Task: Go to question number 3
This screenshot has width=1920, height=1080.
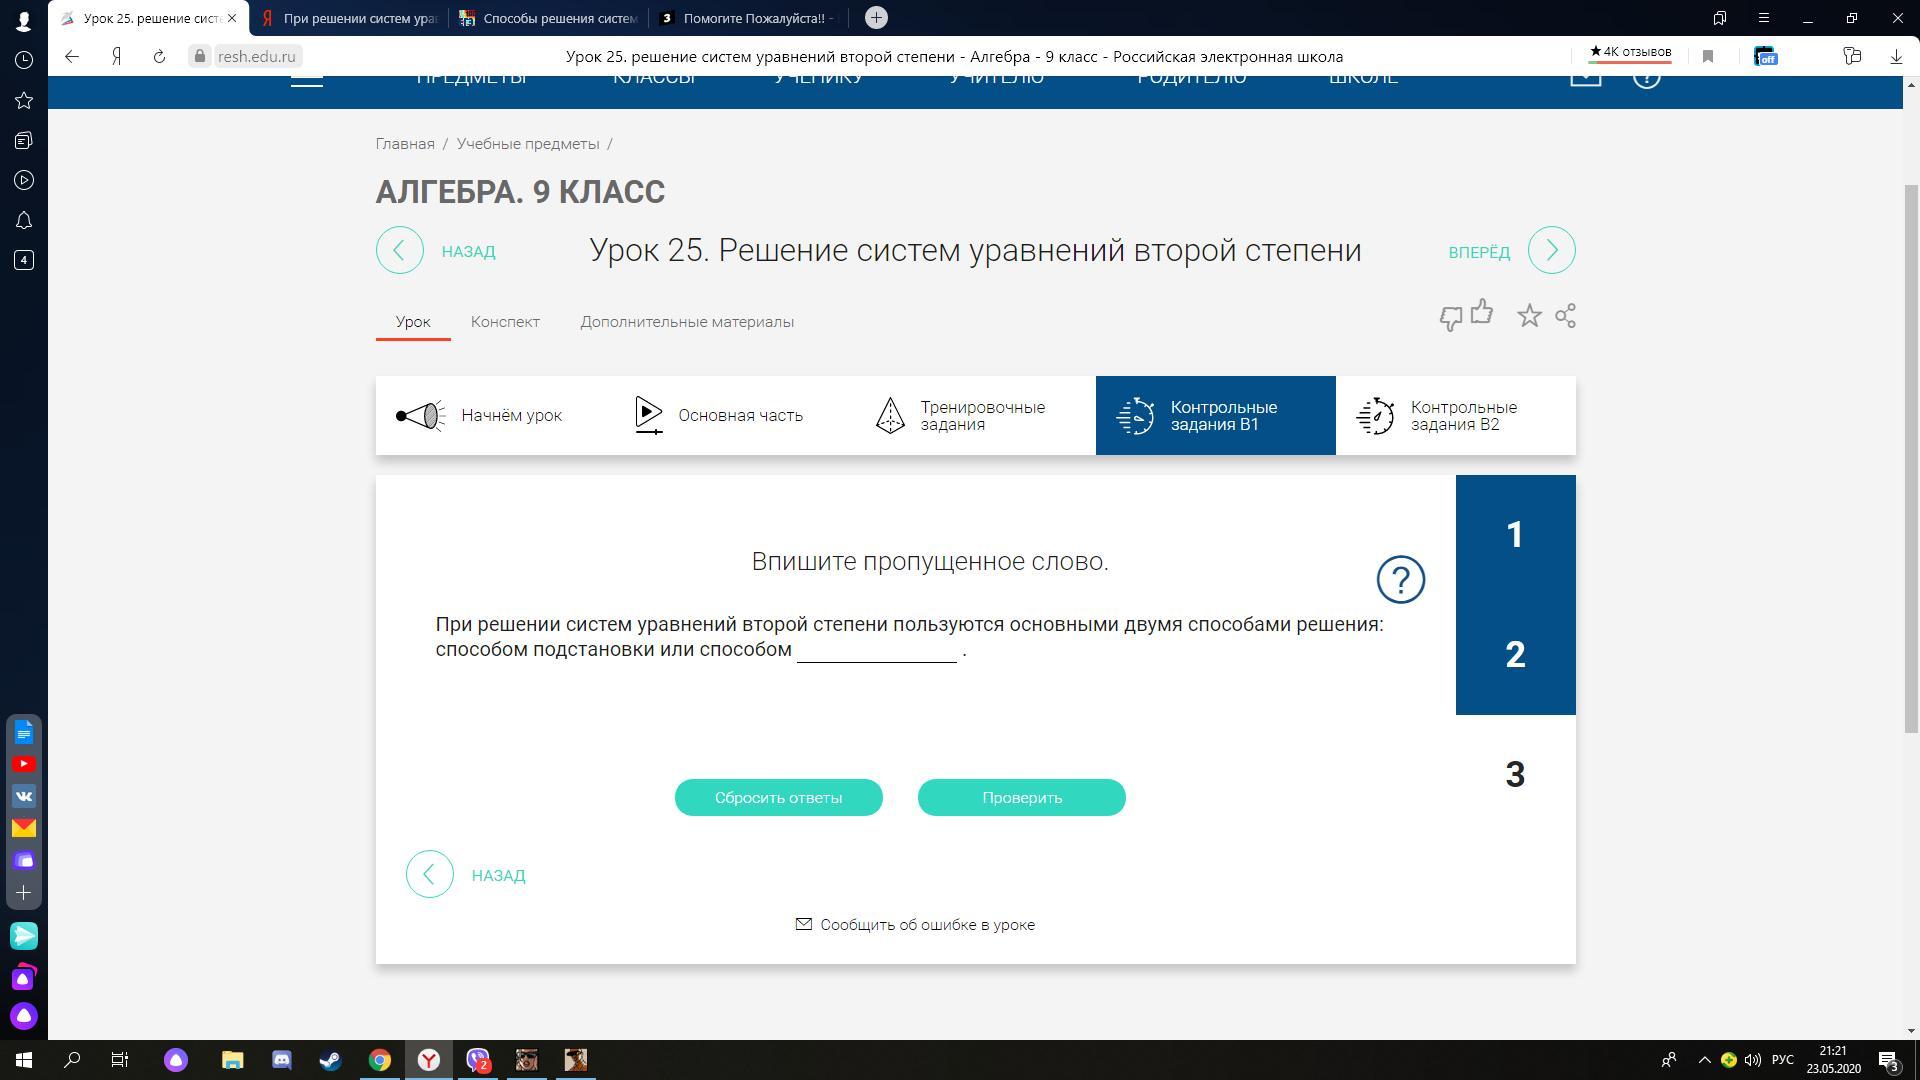Action: [1515, 775]
